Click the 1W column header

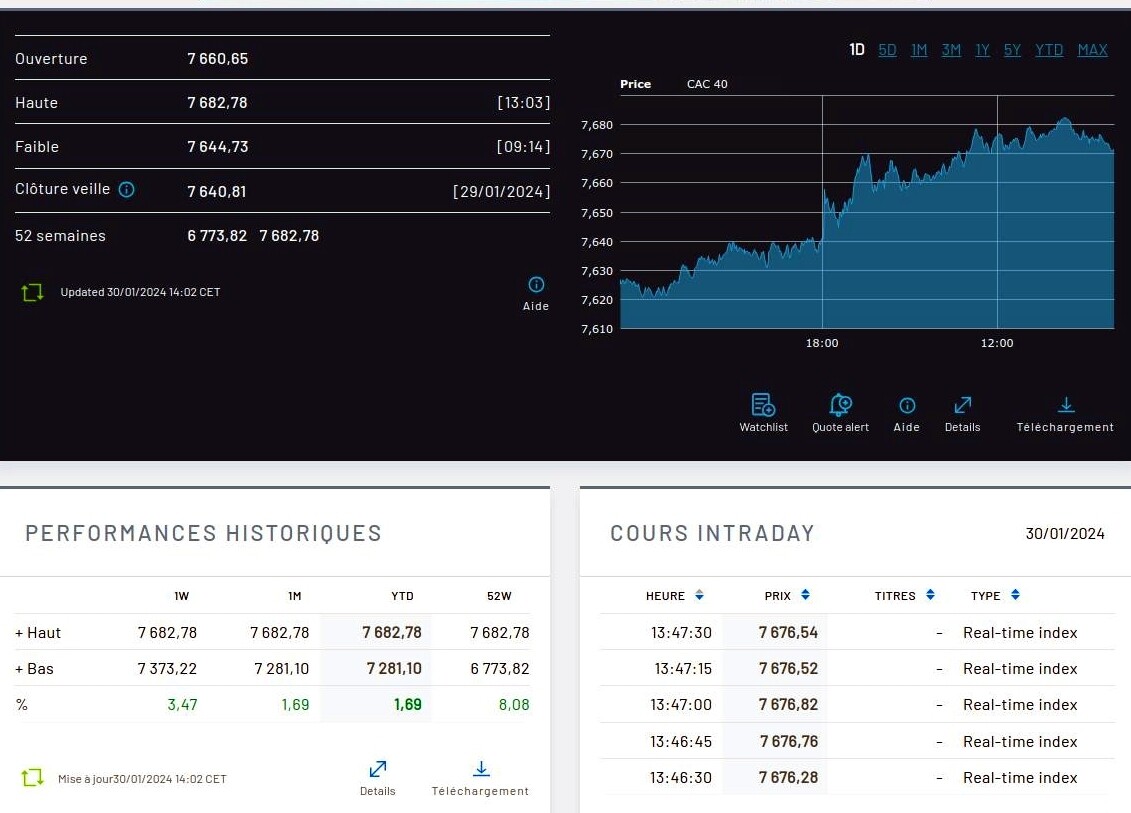click(x=182, y=596)
